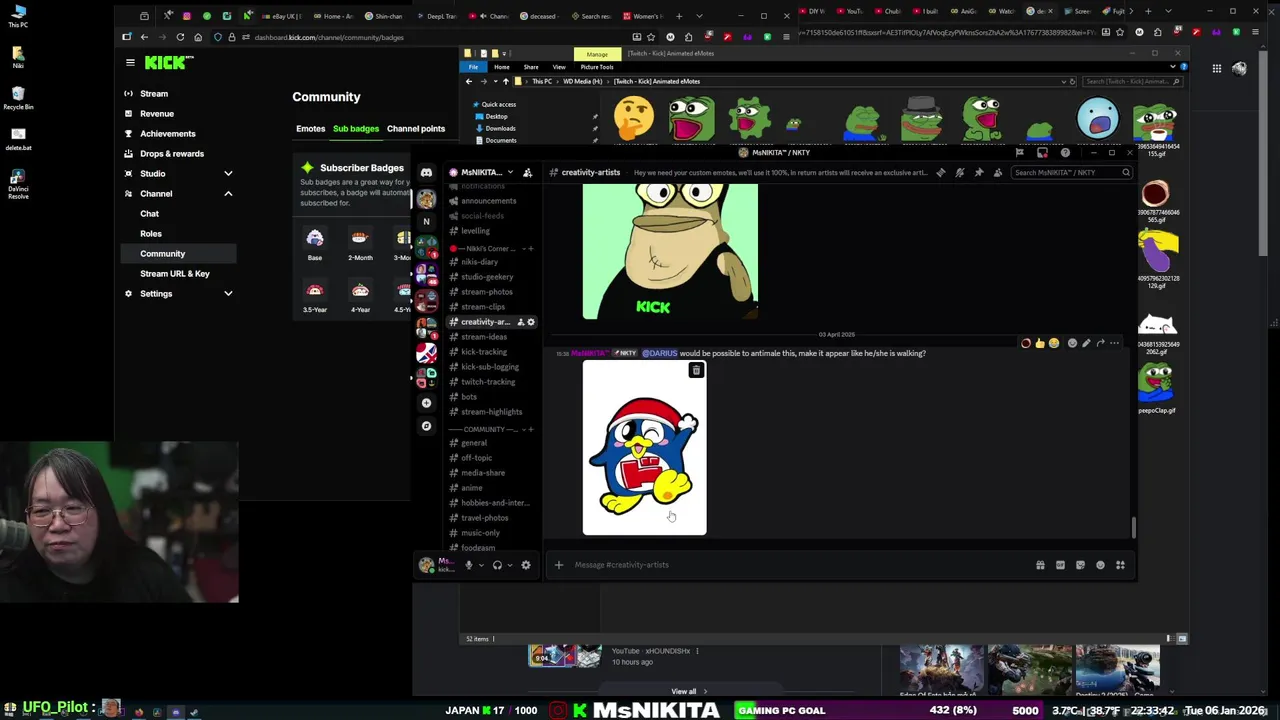Open creativity-artists channel settings gear

click(531, 322)
